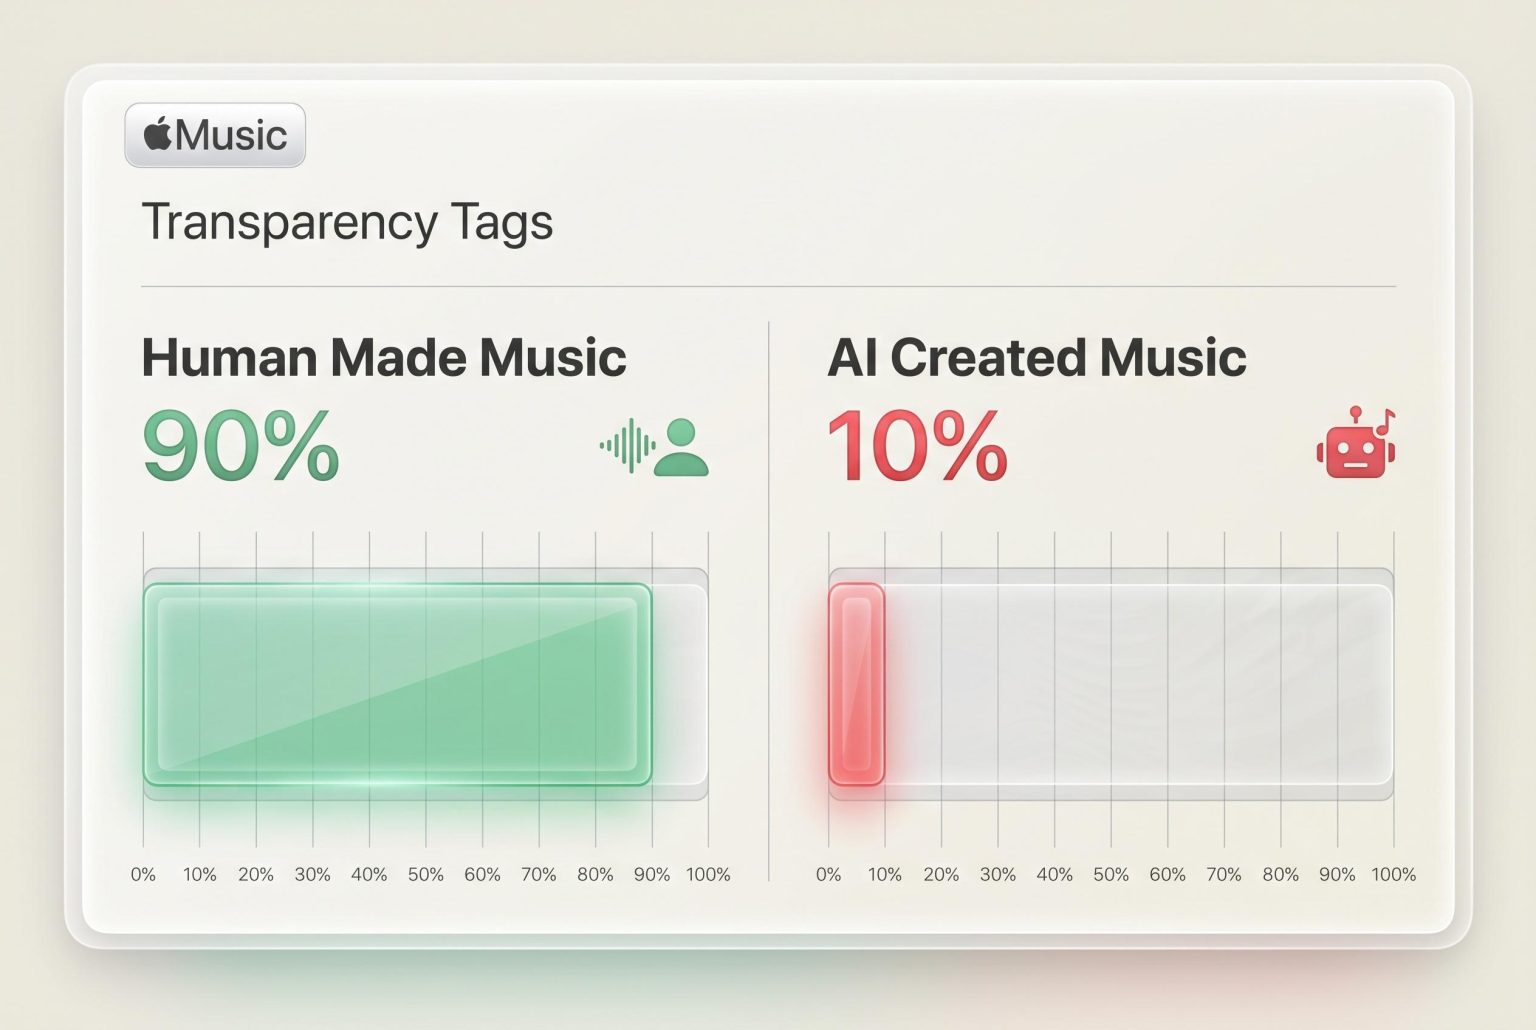Select the Human Made Music heading
Viewport: 1536px width, 1030px height.
[x=384, y=358]
